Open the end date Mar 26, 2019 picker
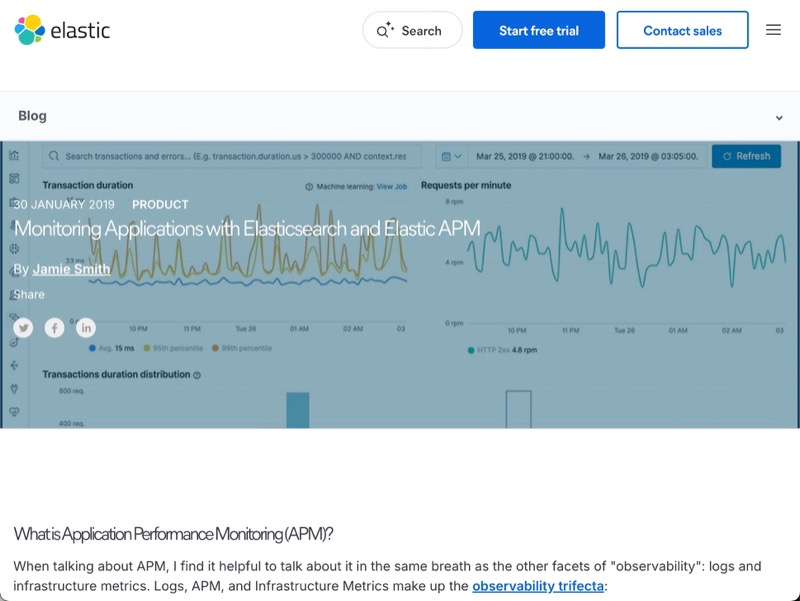 (649, 156)
